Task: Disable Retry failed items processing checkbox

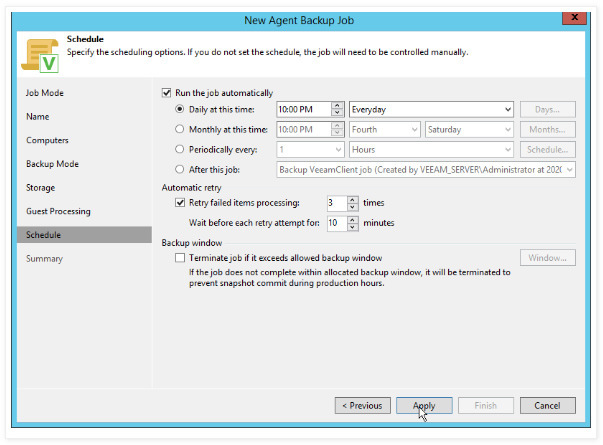Action: 180,203
